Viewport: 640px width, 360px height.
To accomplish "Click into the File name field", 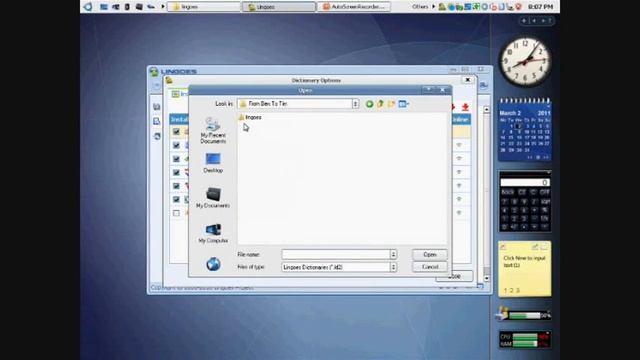I will (336, 254).
